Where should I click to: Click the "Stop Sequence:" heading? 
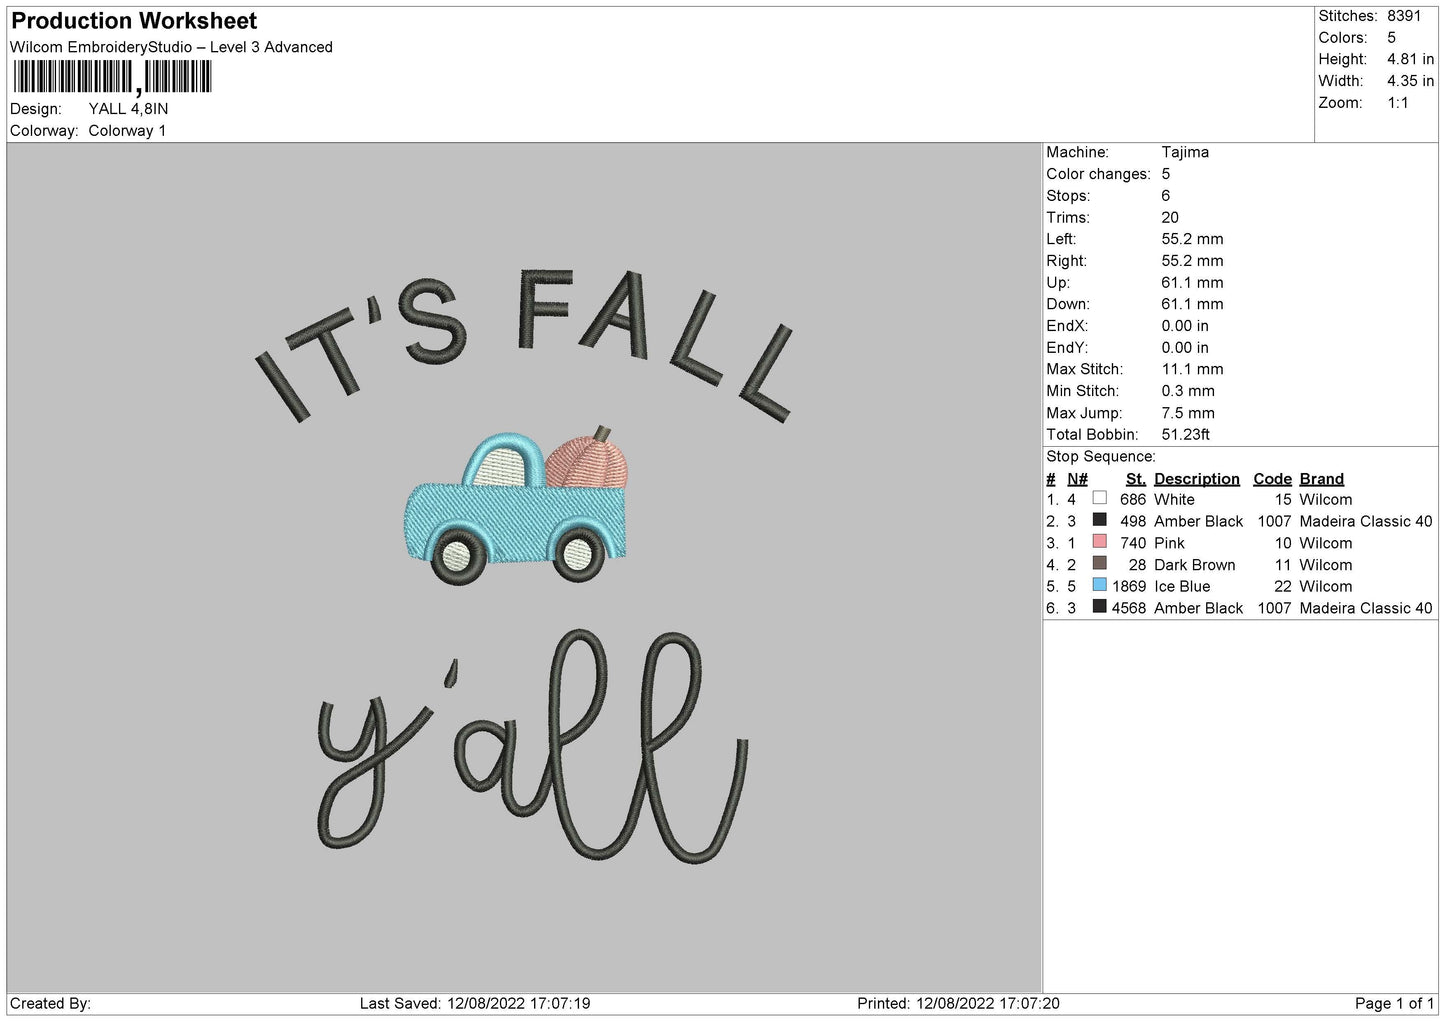[x=1101, y=457]
